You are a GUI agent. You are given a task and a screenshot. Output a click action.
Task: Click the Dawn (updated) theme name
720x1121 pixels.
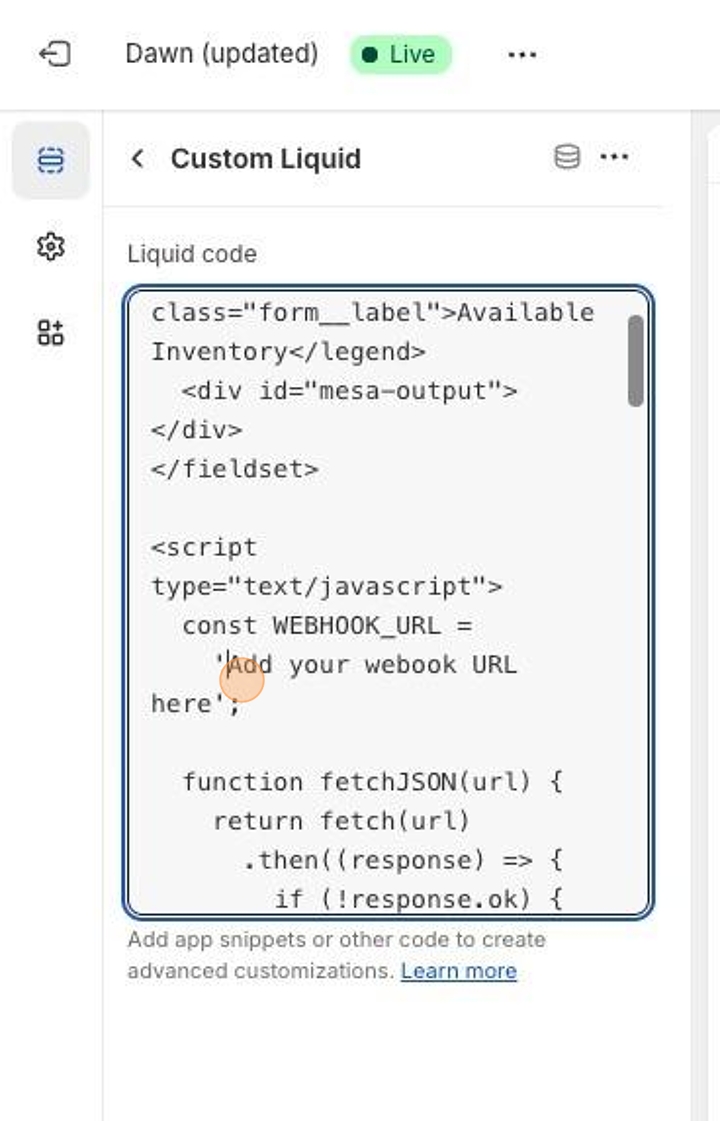(x=222, y=54)
